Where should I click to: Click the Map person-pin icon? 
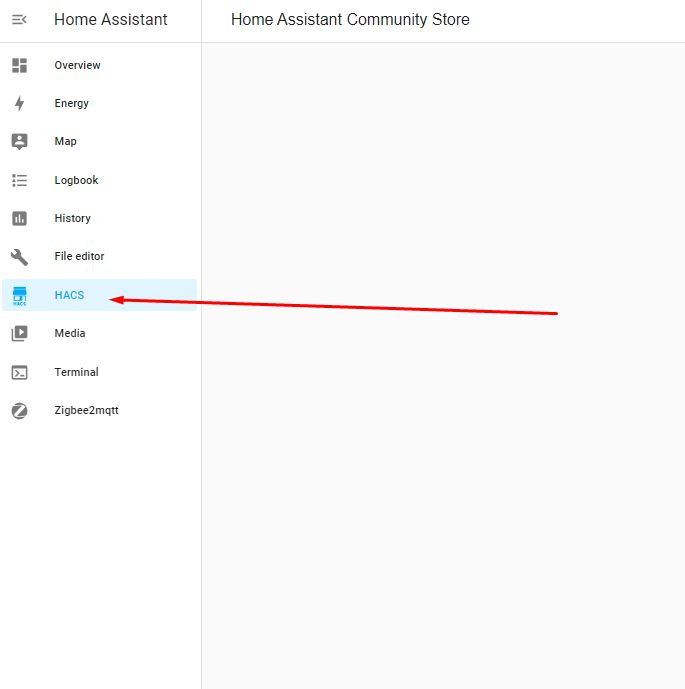pos(19,141)
